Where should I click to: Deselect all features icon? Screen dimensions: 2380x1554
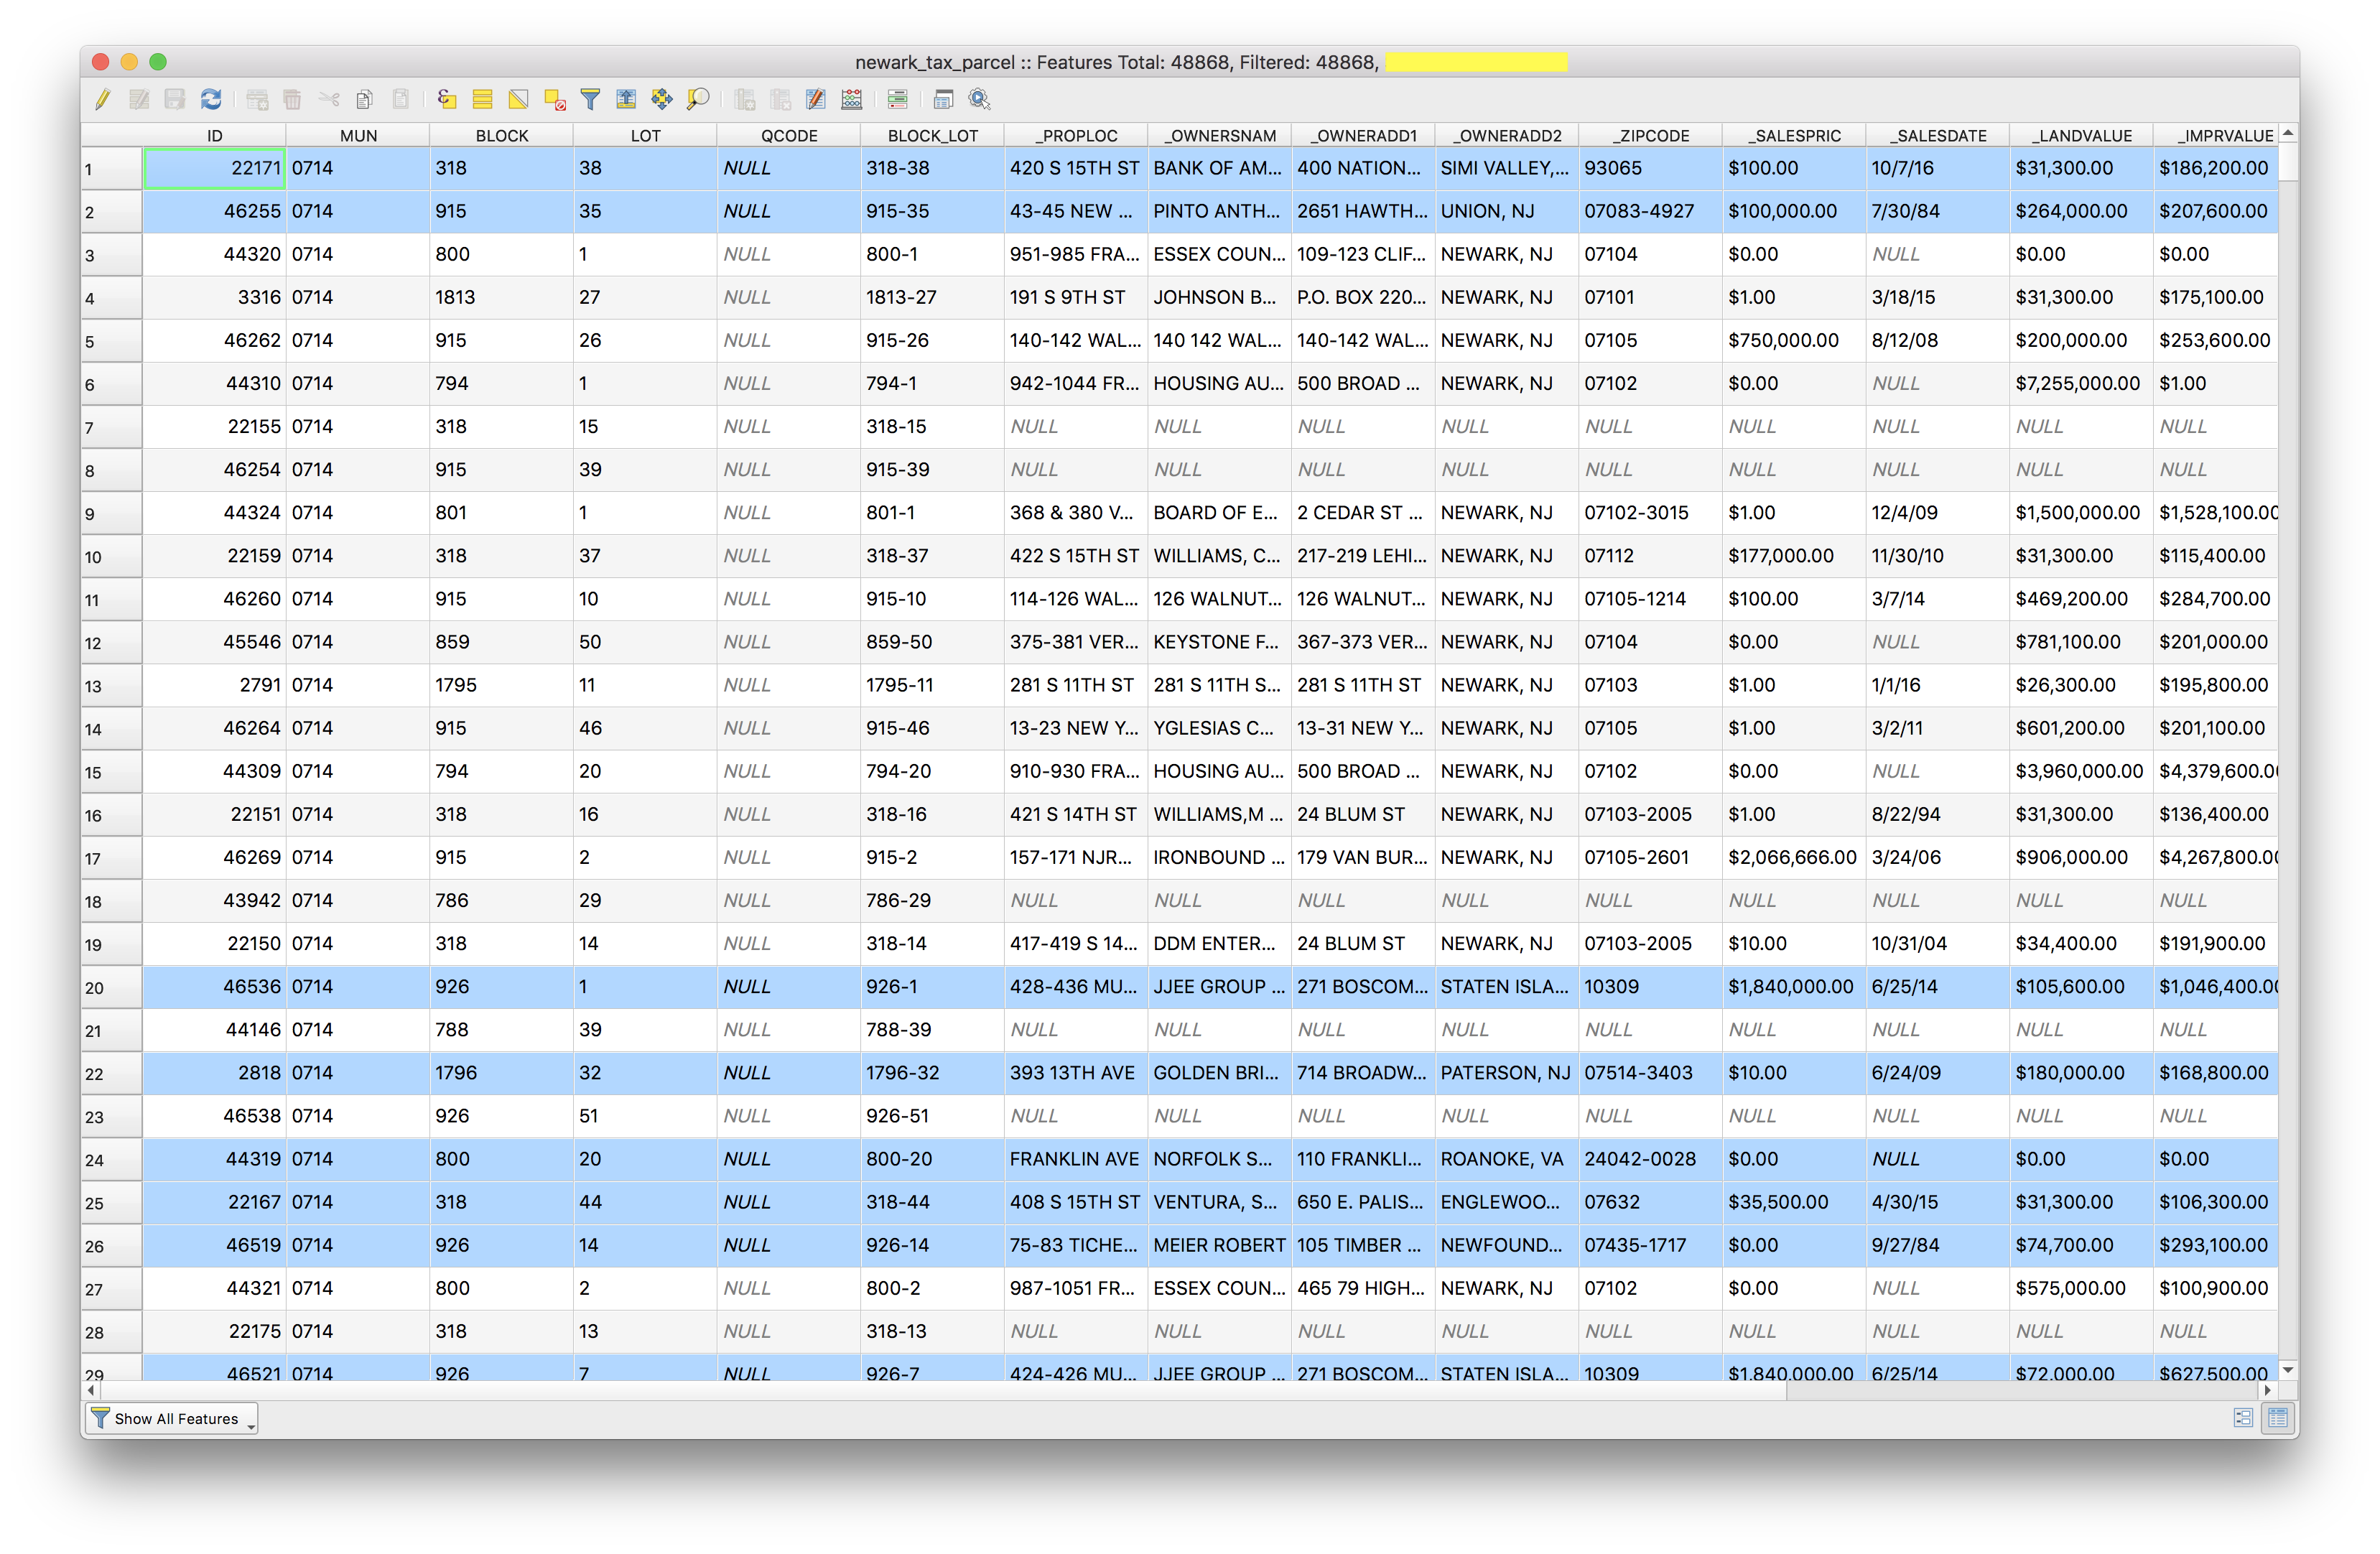554,99
